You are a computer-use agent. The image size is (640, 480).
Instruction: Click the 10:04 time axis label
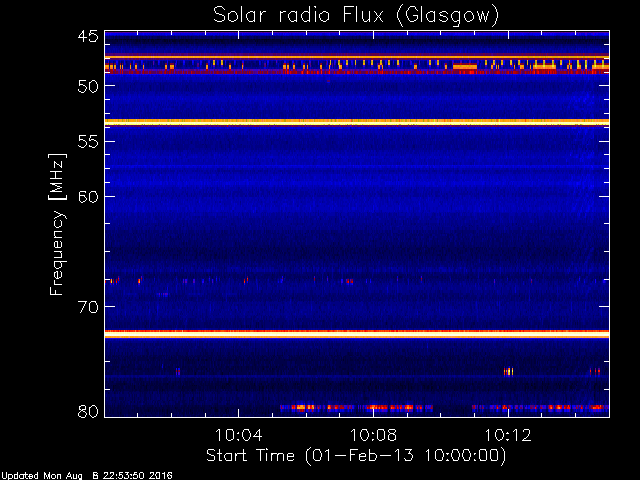tap(239, 435)
